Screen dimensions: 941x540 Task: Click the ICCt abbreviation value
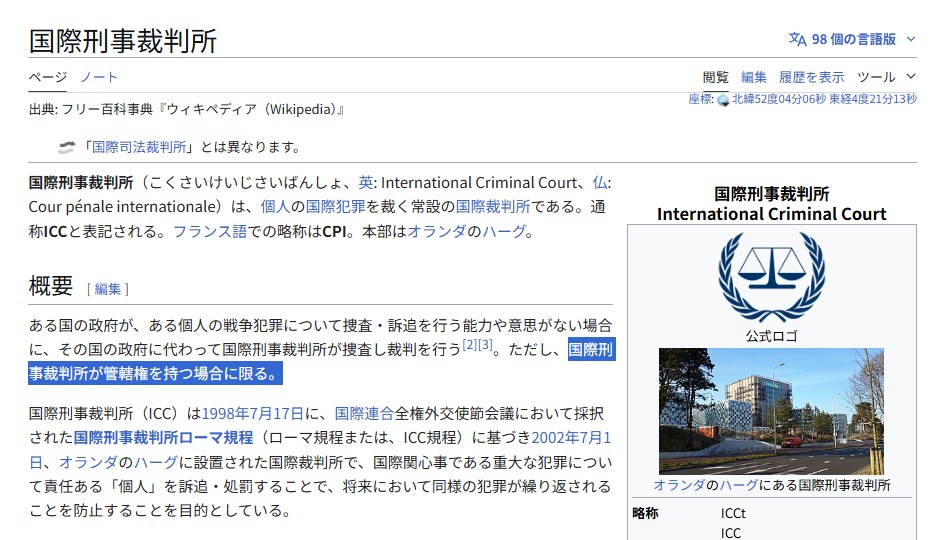pos(733,513)
